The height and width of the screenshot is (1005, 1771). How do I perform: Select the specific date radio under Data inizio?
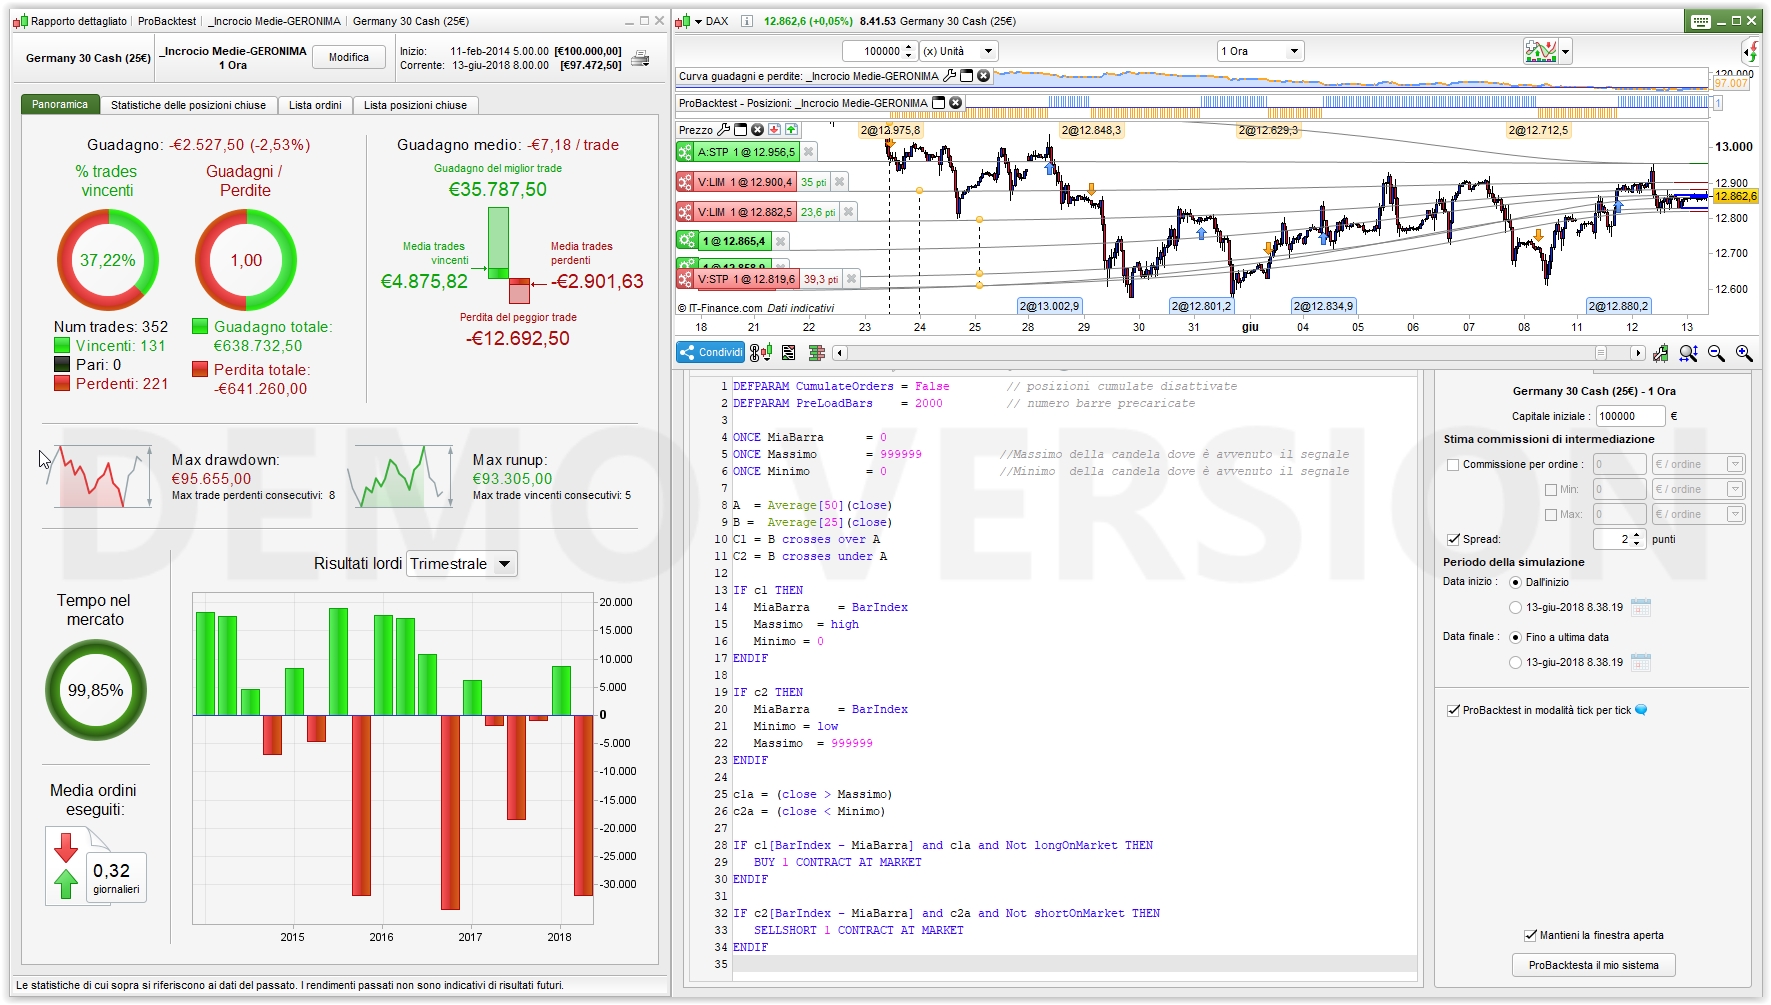point(1516,607)
